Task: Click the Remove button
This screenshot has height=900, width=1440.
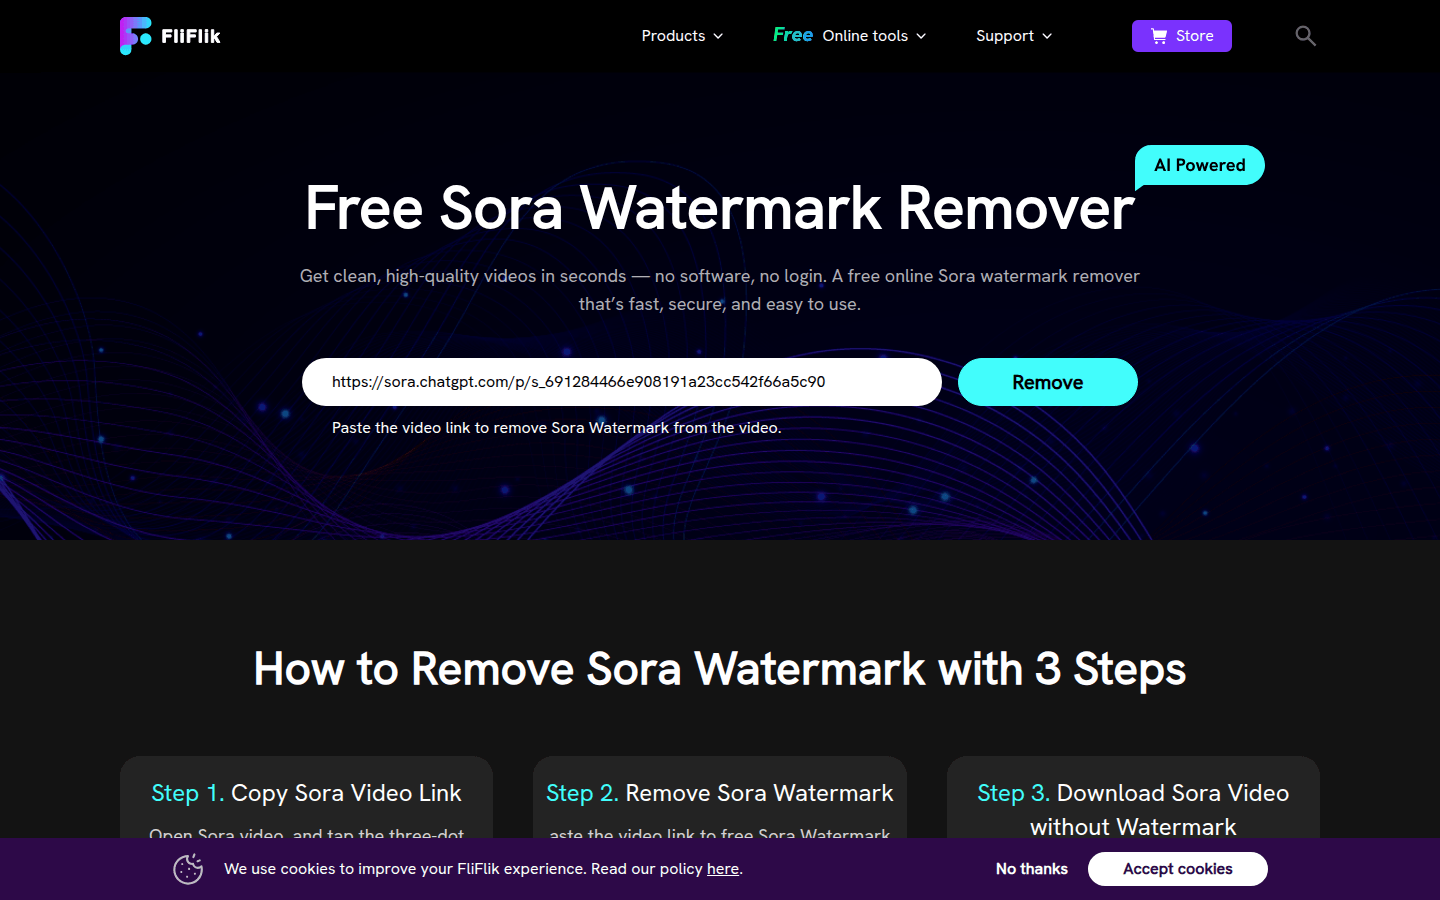Action: coord(1048,382)
